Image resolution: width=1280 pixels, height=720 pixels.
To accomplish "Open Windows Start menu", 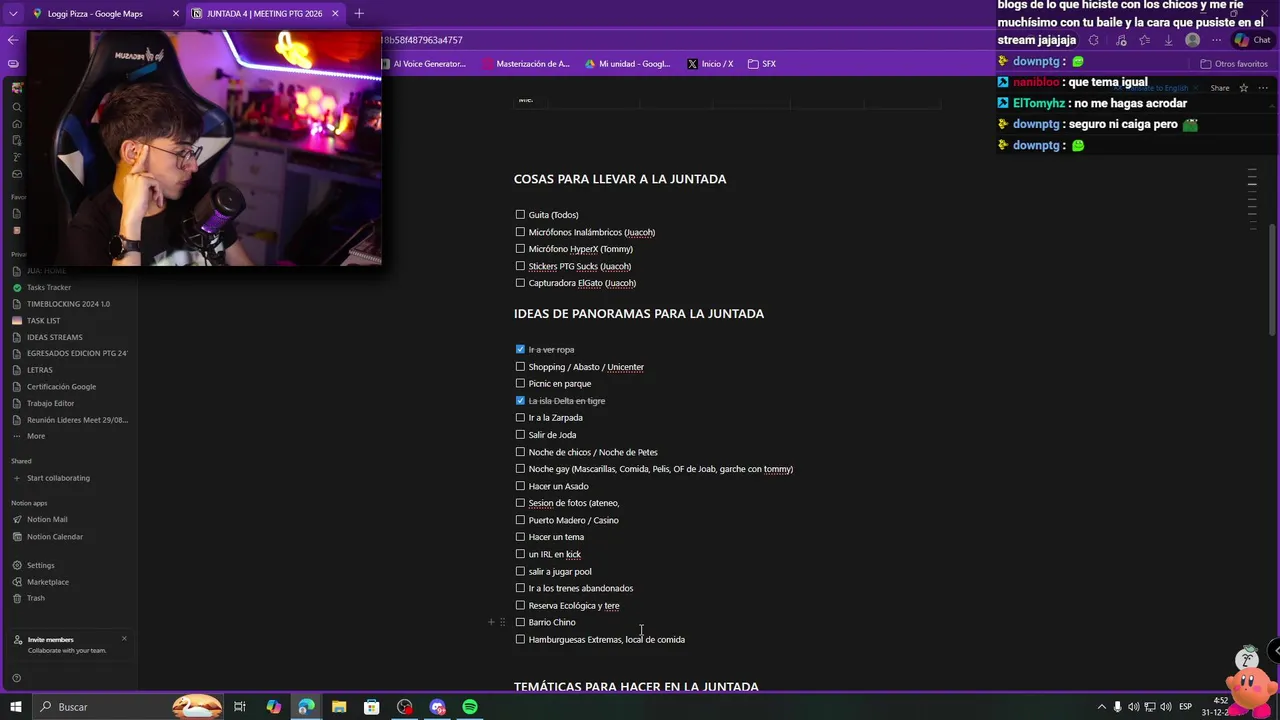I will point(16,707).
